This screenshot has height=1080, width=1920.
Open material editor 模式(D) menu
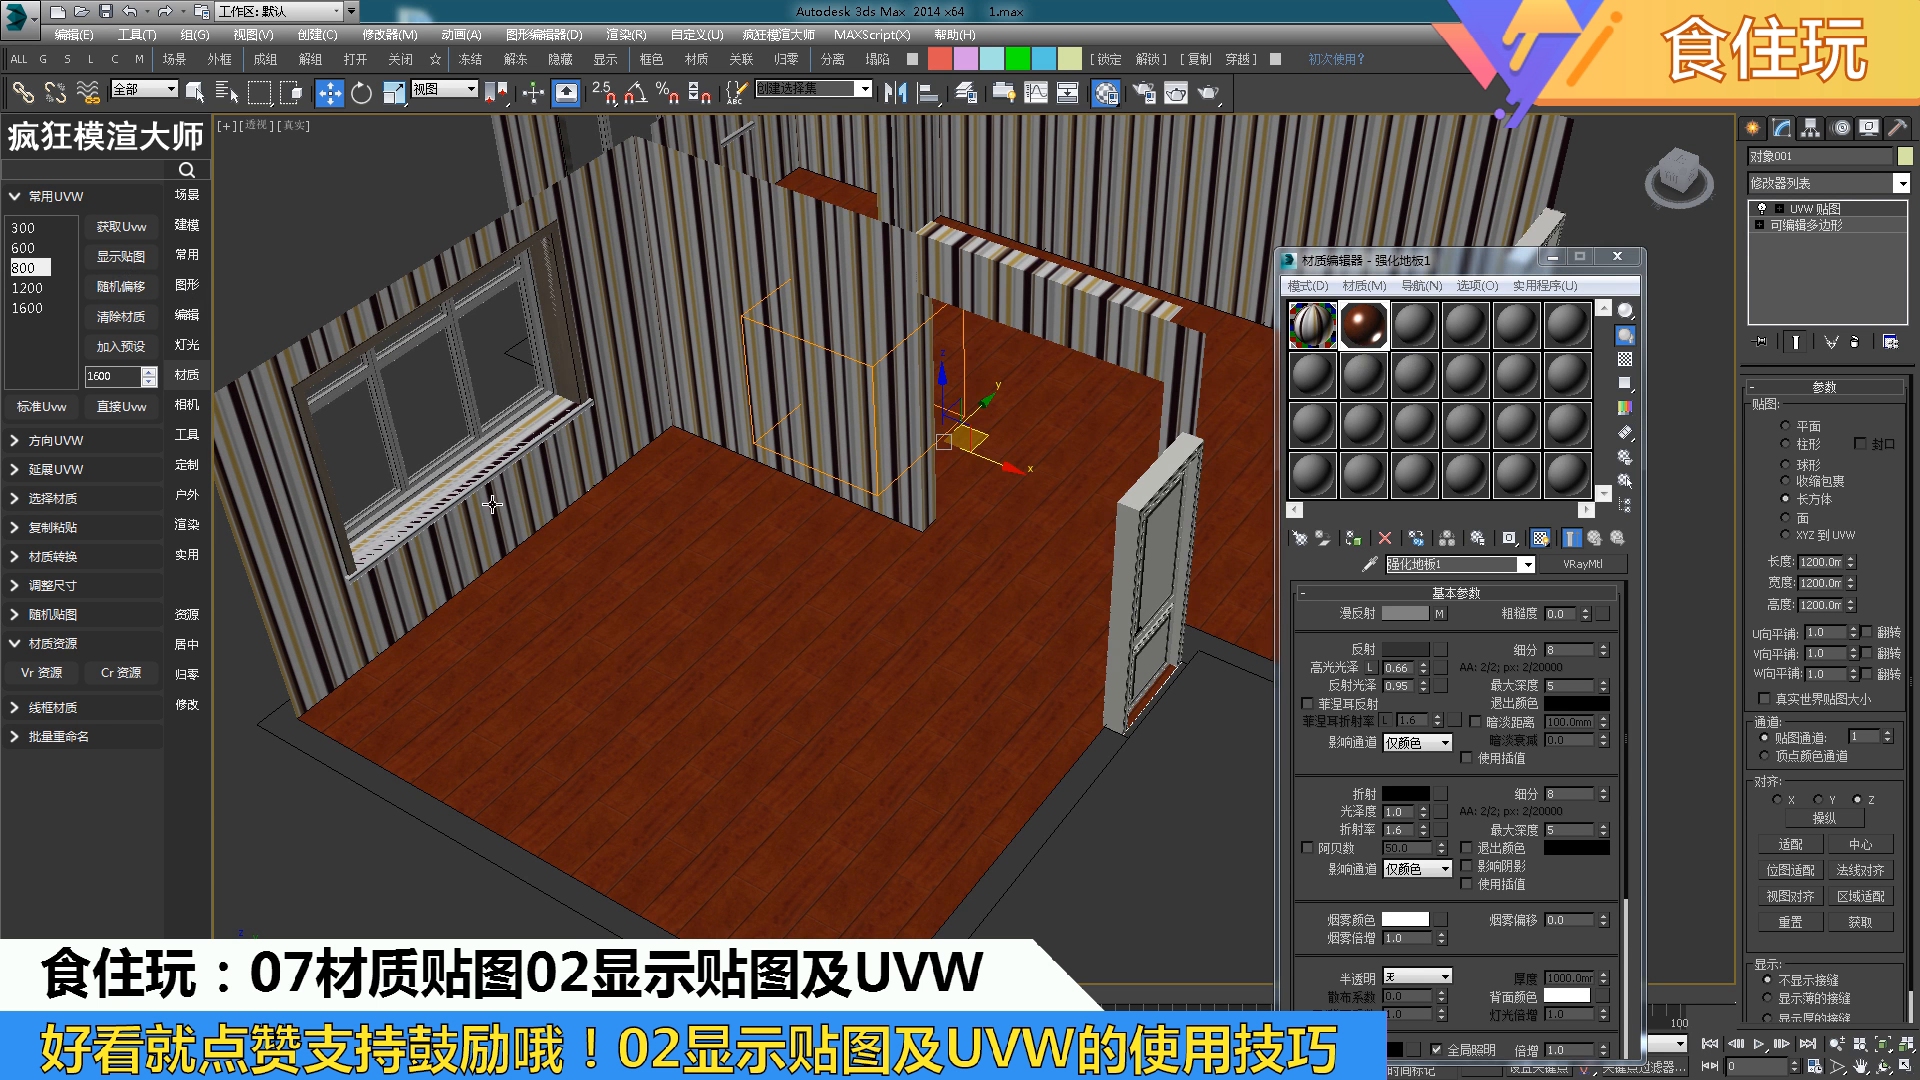point(1308,286)
